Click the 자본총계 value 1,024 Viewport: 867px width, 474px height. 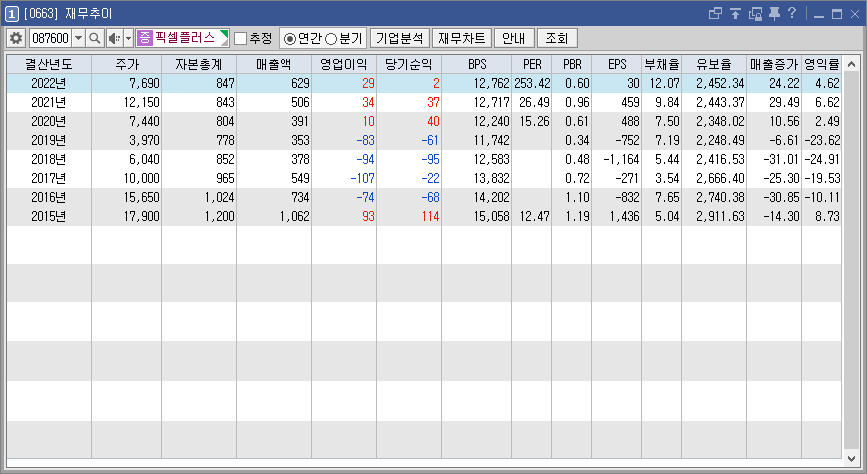click(220, 197)
